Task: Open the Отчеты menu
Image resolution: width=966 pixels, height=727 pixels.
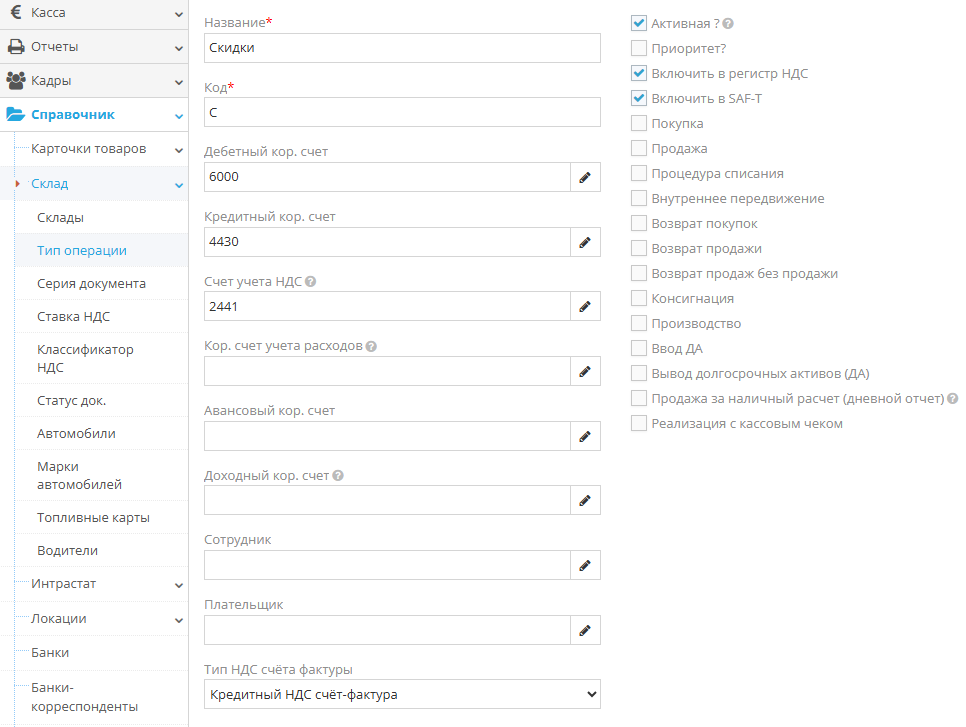Action: [x=94, y=46]
